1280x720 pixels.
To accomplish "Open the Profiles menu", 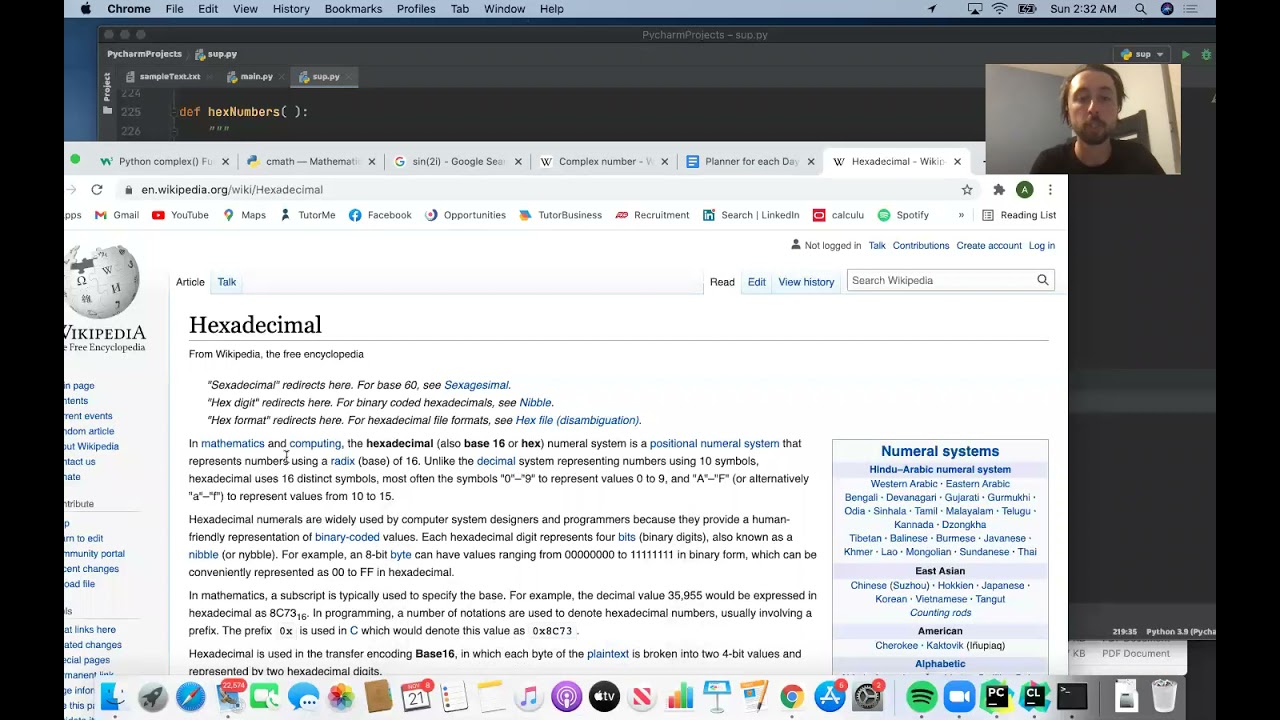I will coord(416,9).
